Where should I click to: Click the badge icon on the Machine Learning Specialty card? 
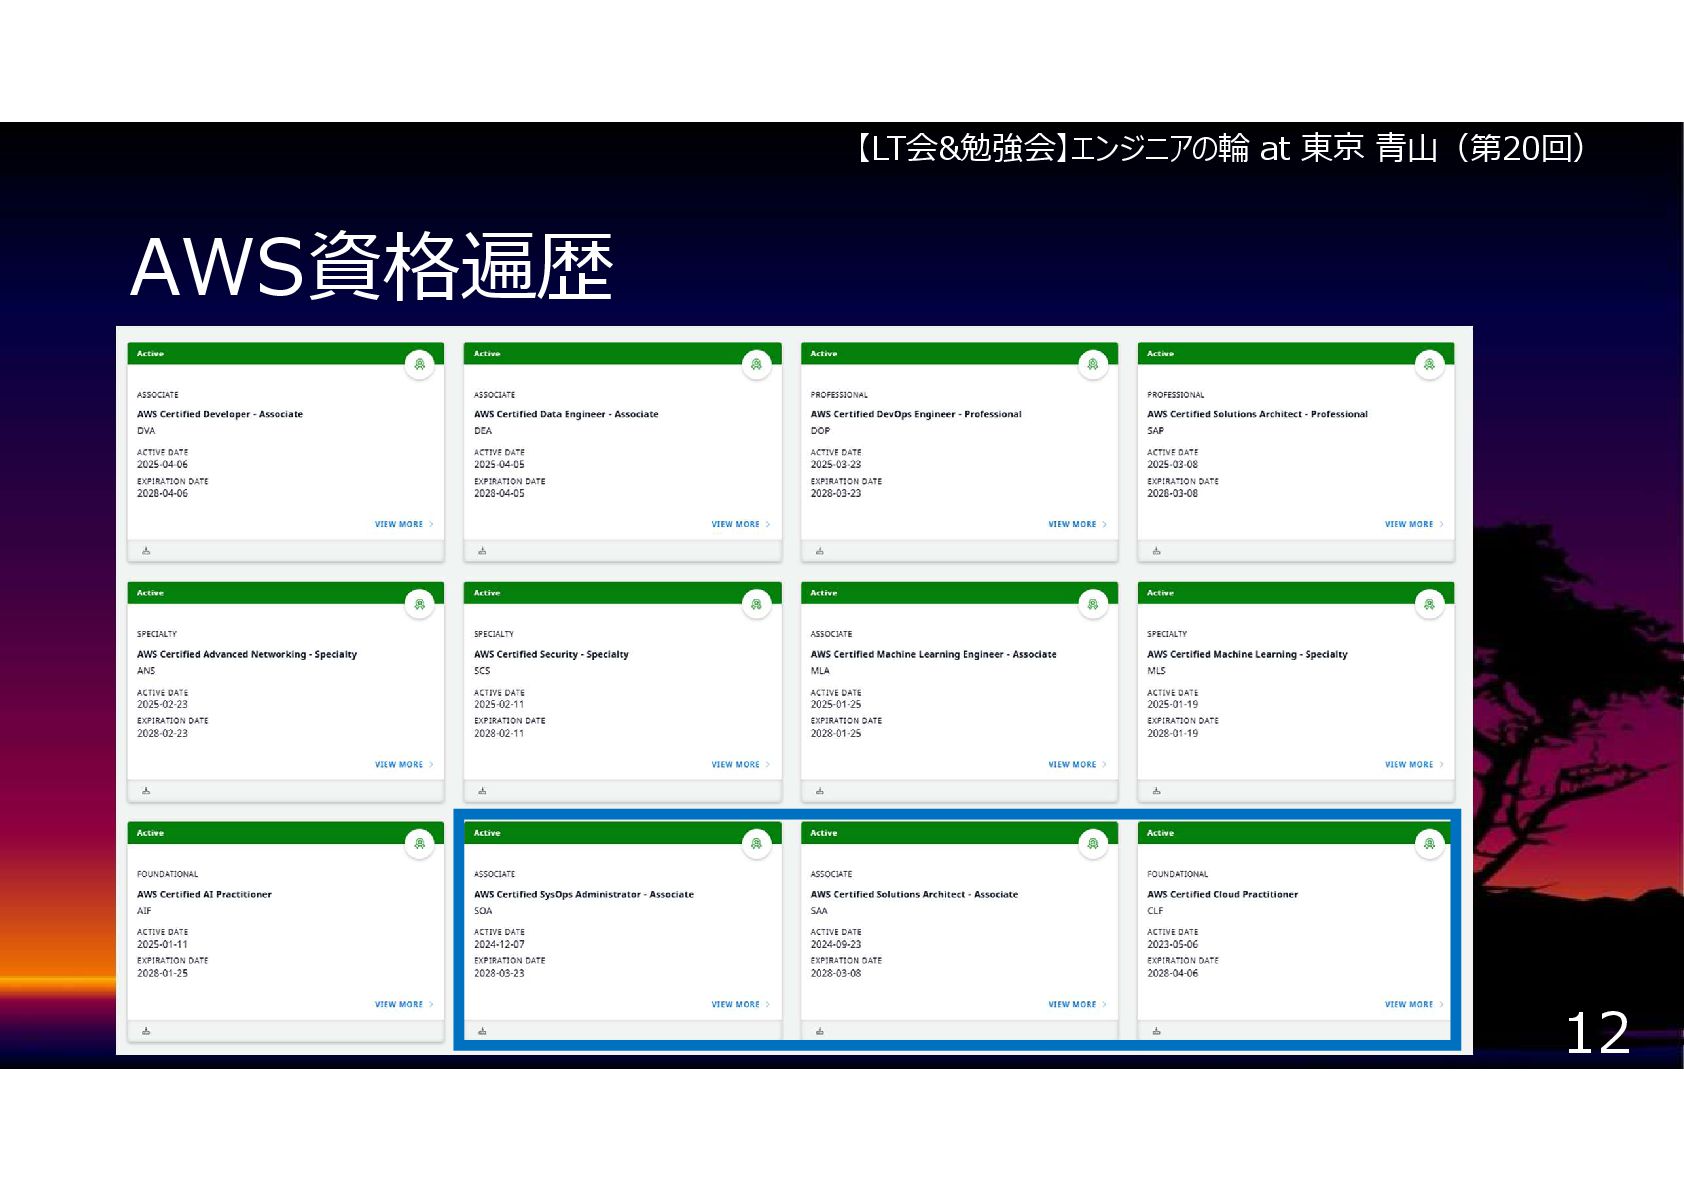coord(1430,604)
